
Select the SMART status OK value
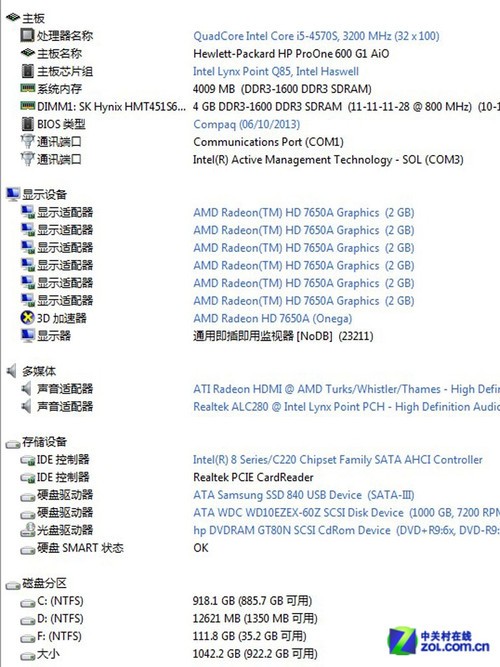pos(201,547)
